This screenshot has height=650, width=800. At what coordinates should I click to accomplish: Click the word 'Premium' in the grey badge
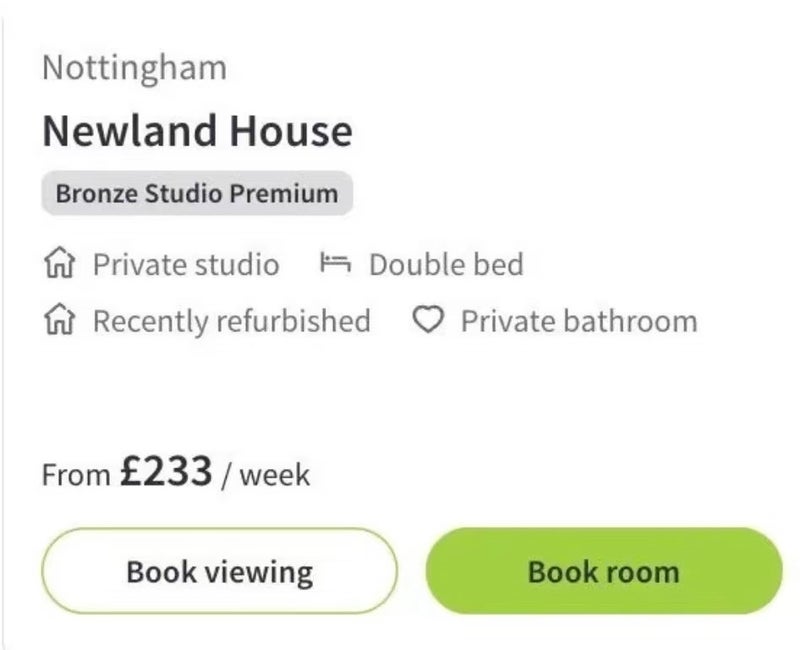285,193
